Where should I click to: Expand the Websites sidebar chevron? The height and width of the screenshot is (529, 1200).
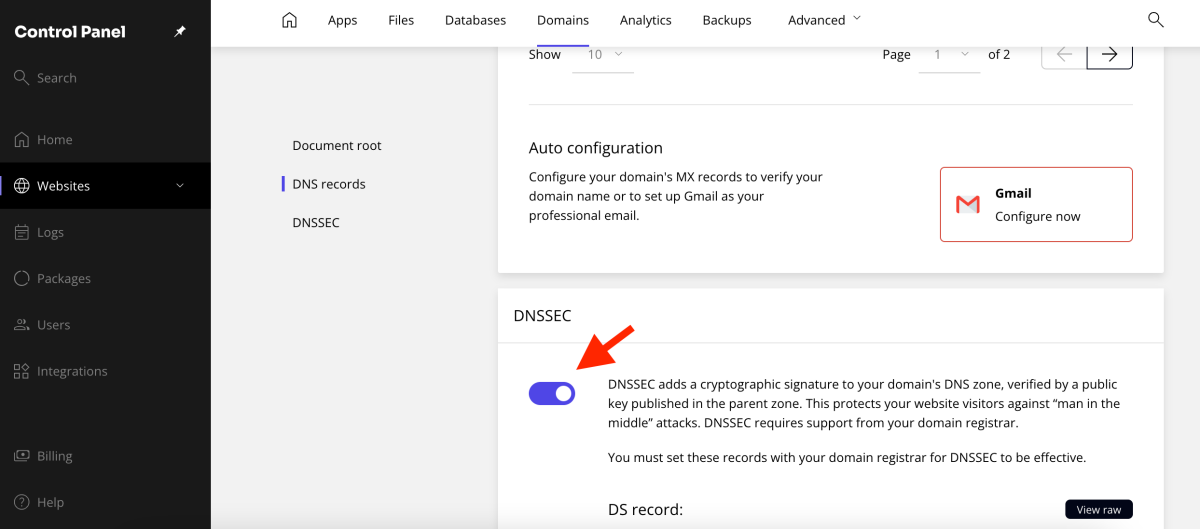pyautogui.click(x=180, y=185)
